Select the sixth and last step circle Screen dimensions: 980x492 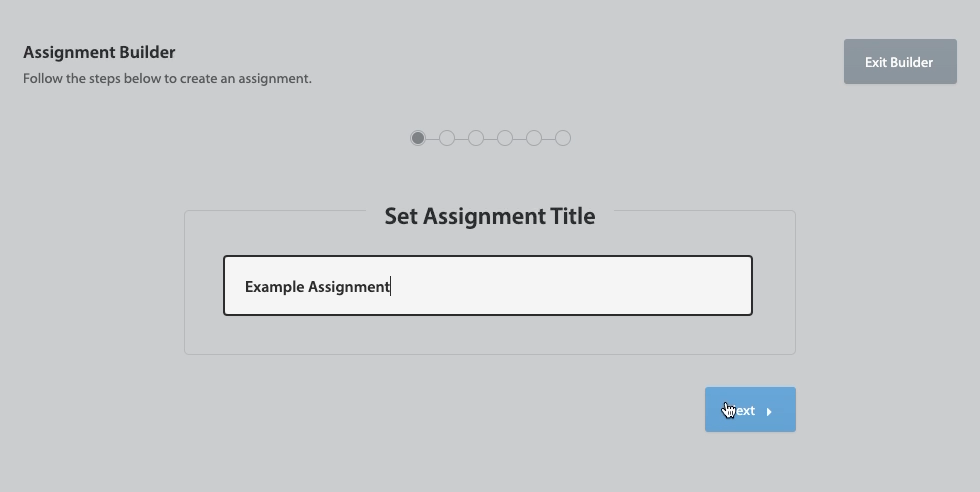tap(563, 138)
